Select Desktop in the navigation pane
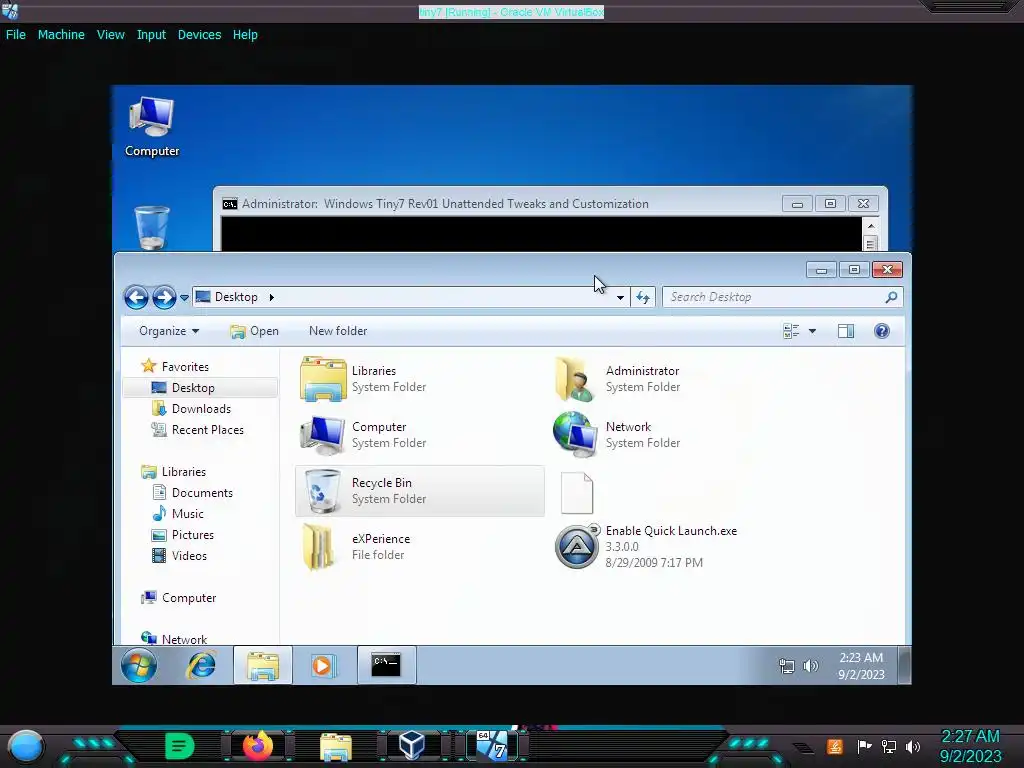The width and height of the screenshot is (1024, 768). click(200, 388)
